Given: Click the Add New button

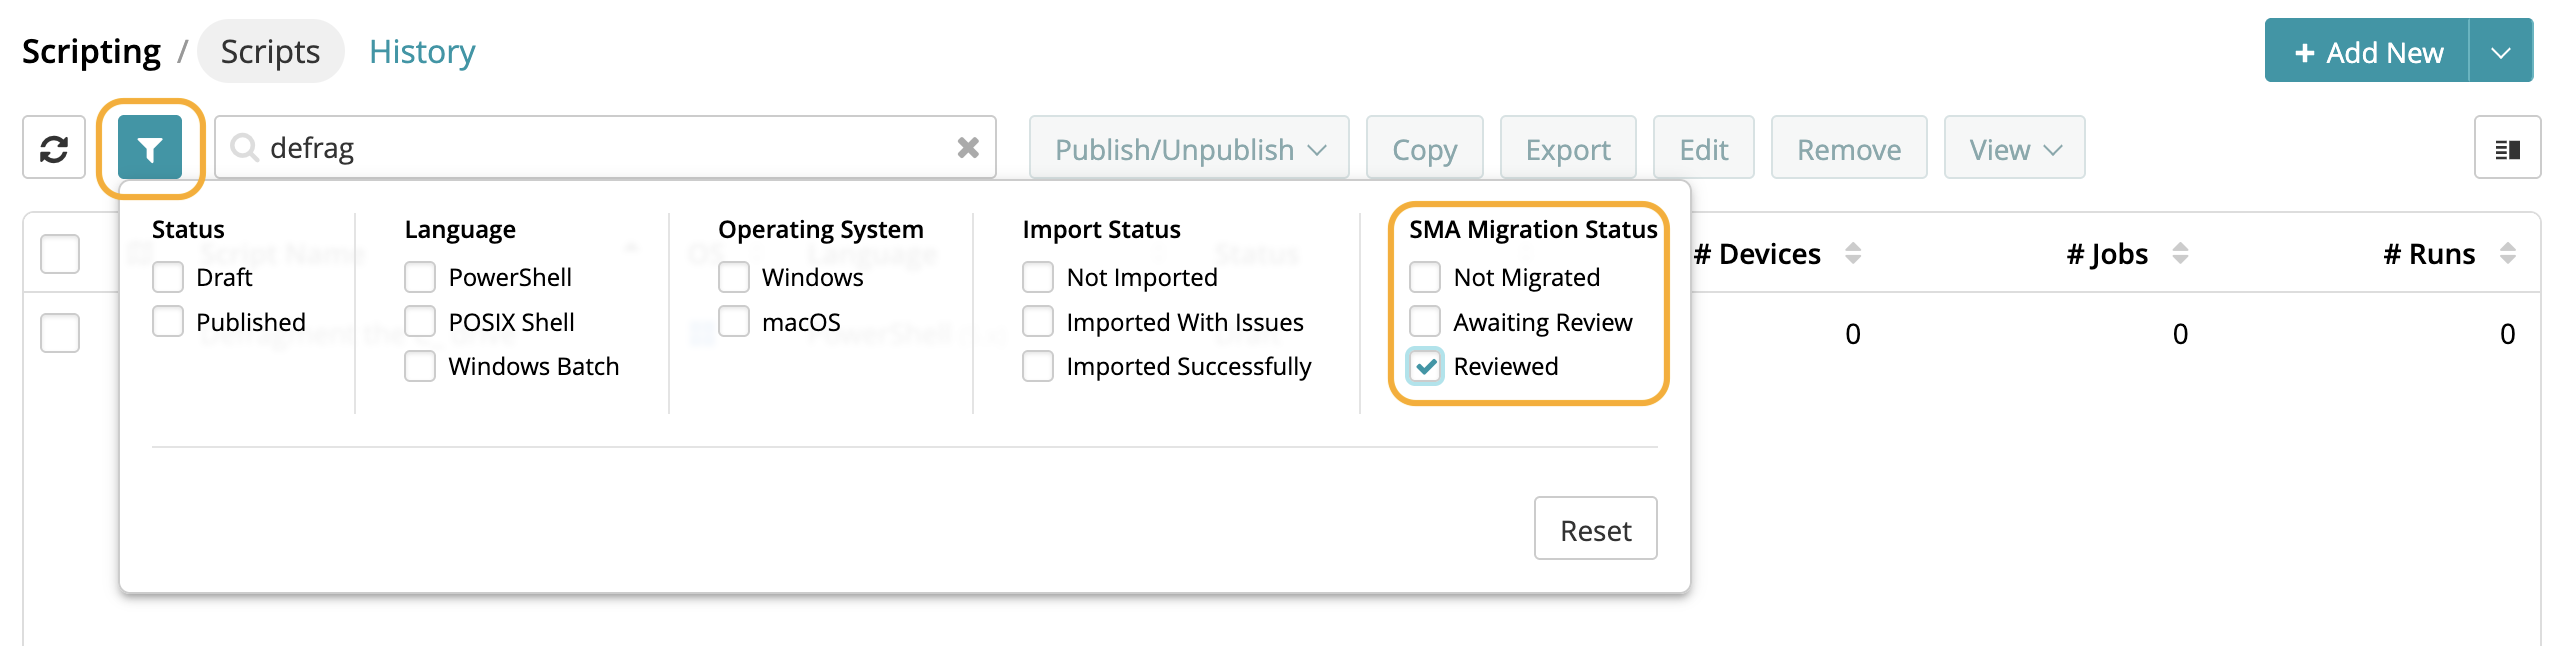Looking at the screenshot, I should click(x=2367, y=52).
